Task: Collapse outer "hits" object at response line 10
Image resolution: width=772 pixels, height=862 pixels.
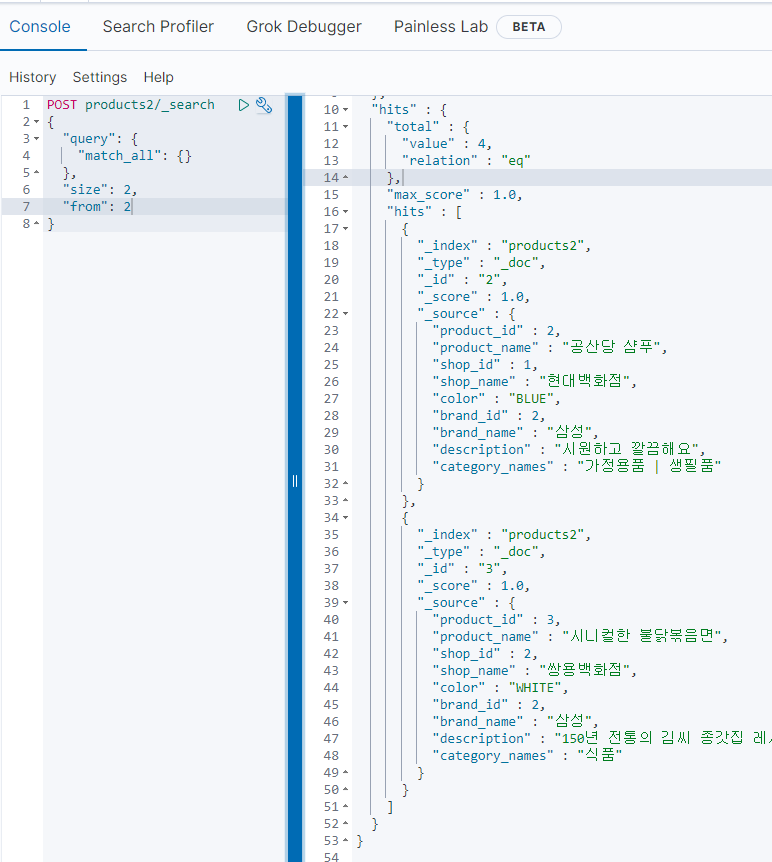Action: click(346, 110)
